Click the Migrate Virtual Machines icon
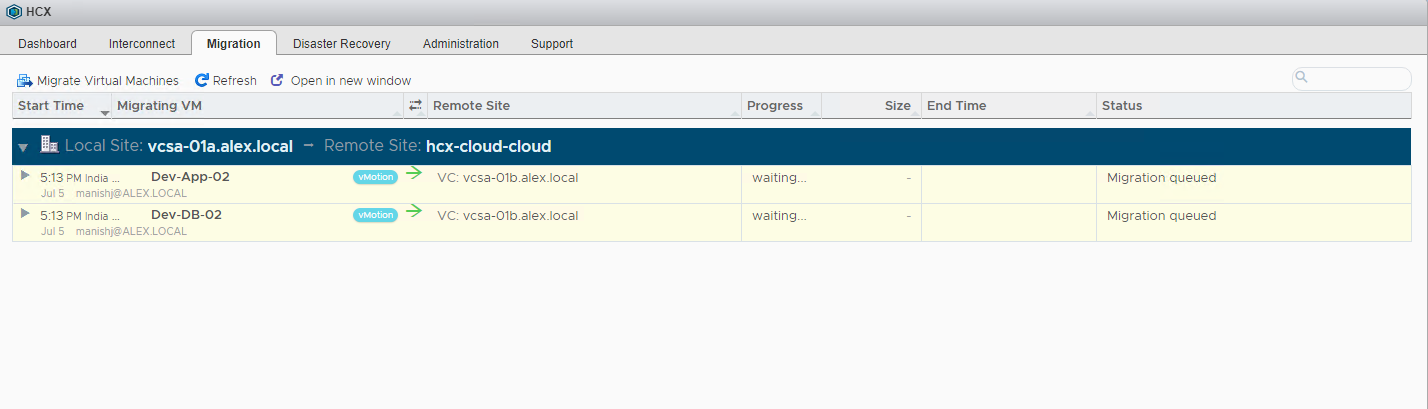Viewport: 1428px width, 409px height. (x=25, y=81)
